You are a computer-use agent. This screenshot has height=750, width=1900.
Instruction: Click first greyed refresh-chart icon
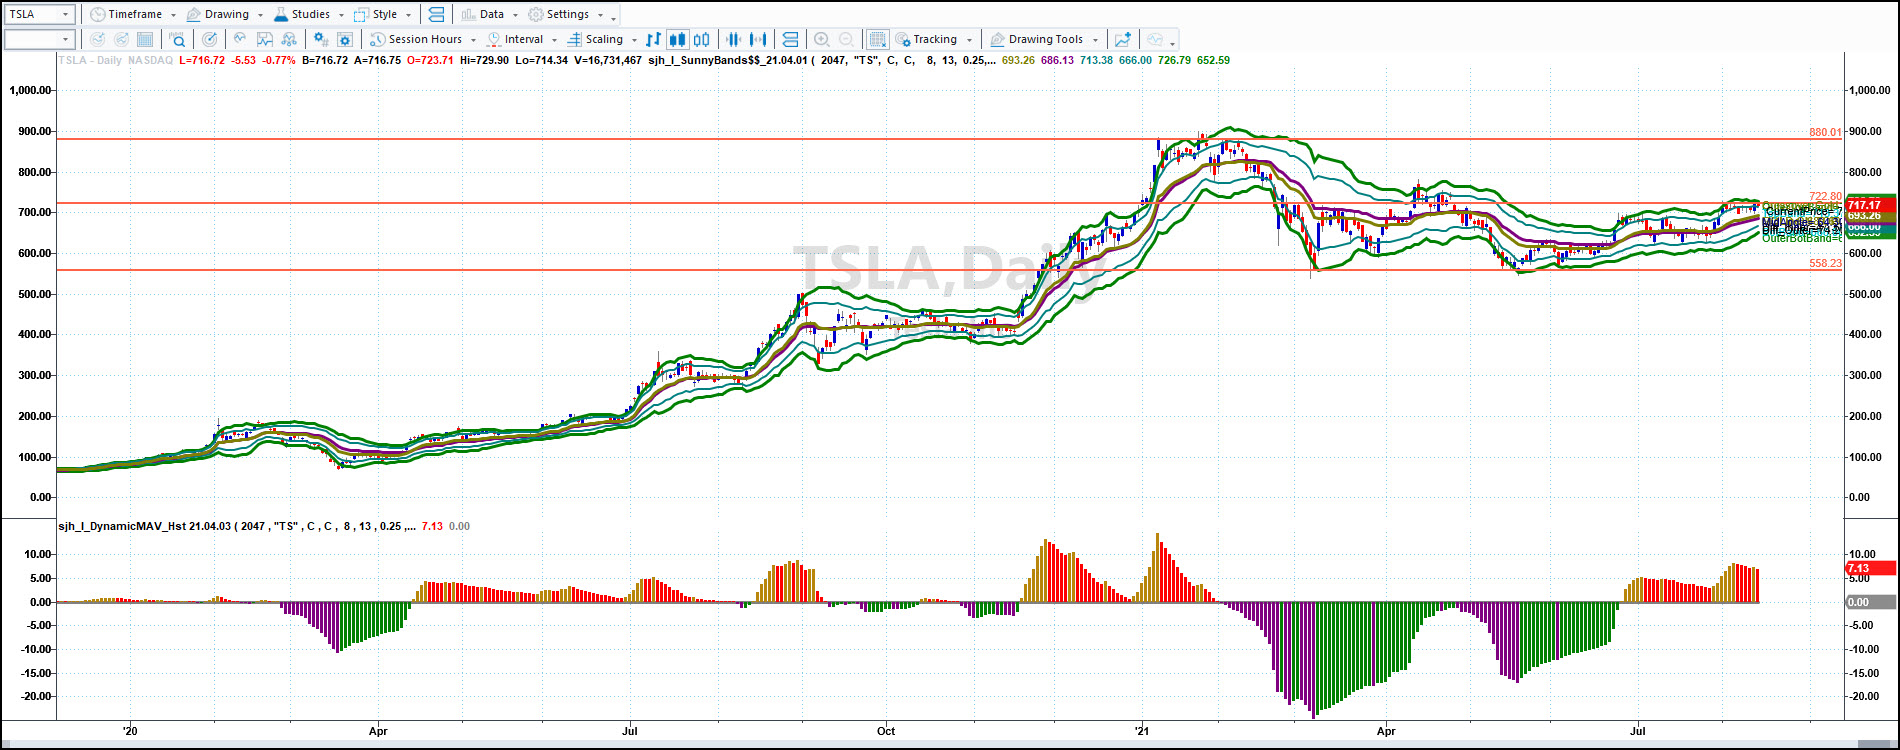[97, 40]
